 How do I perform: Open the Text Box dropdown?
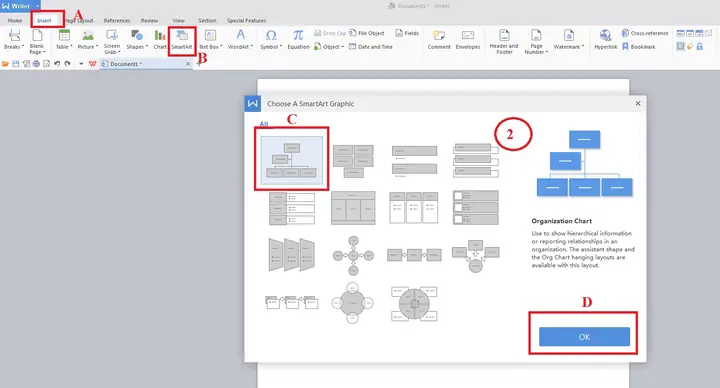tap(210, 39)
